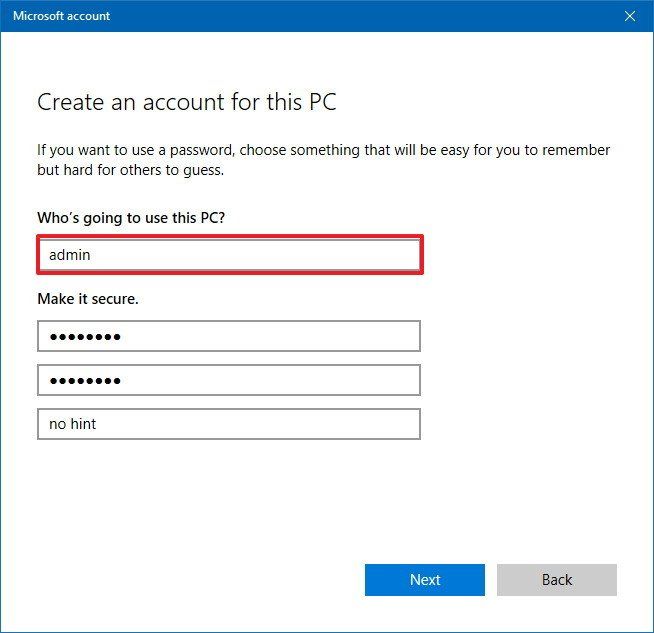Close the Microsoft account dialog
654x633 pixels.
(630, 16)
